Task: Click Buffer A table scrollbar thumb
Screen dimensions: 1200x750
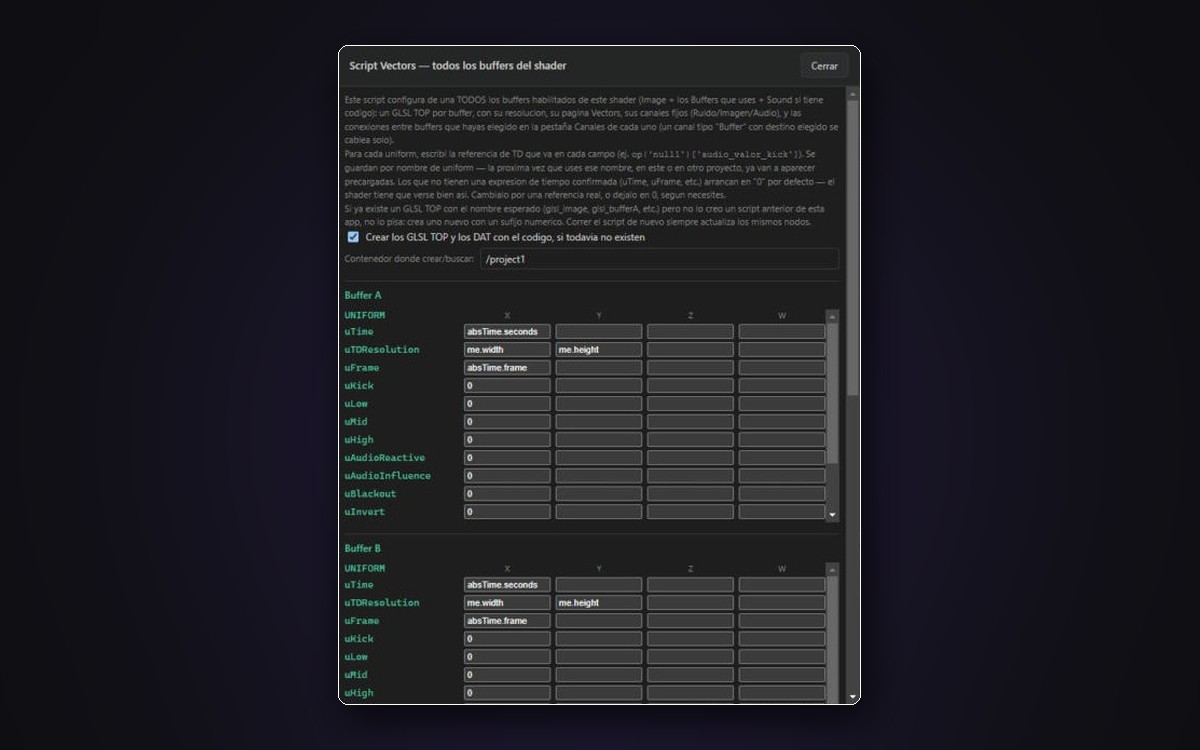Action: point(833,393)
